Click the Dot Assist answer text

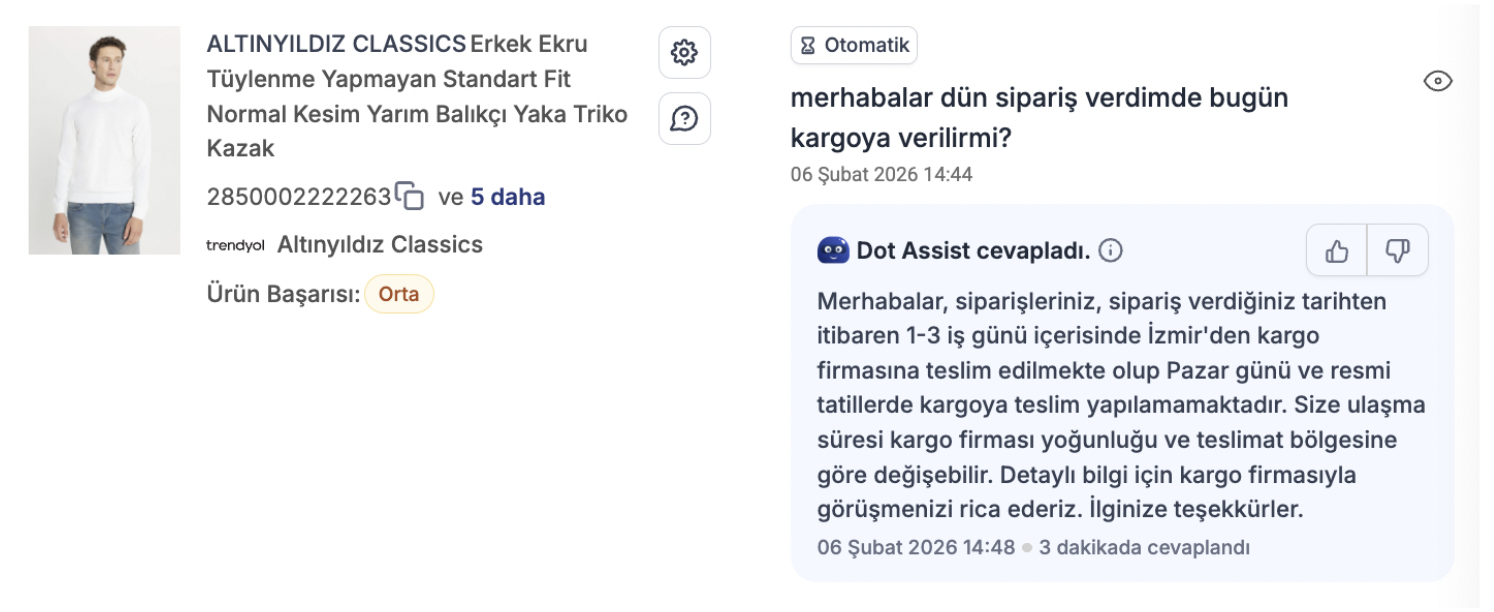coord(1120,405)
